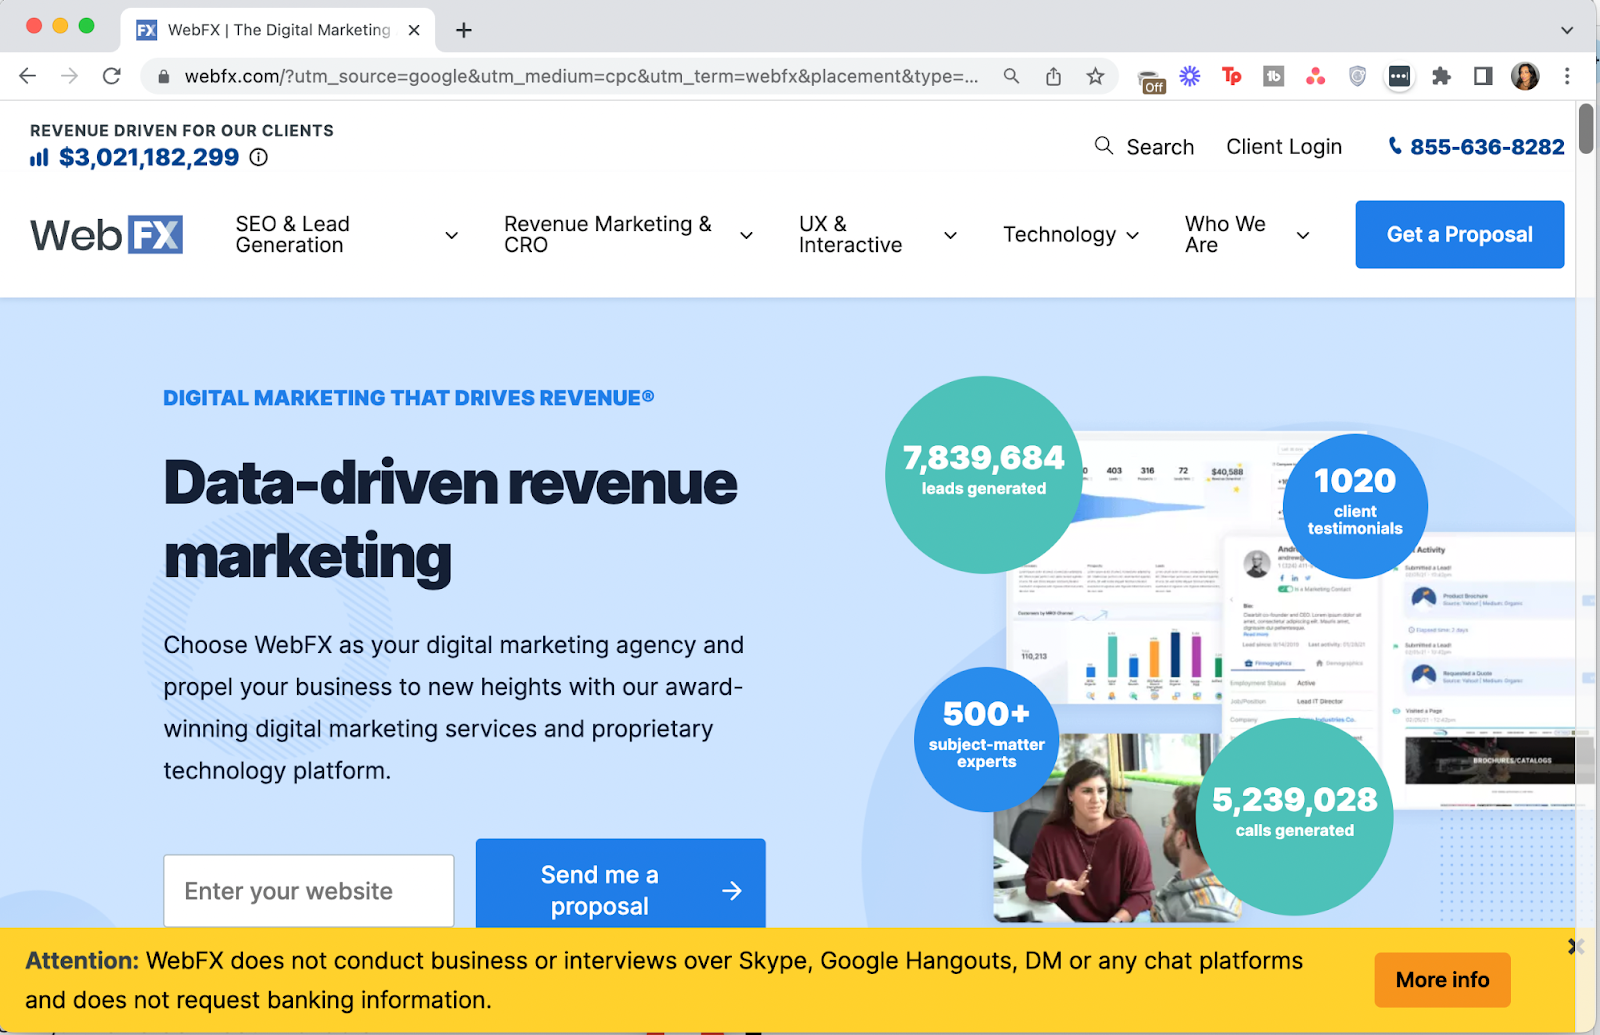Click the 5,239,028 calls generated circle
1600x1035 pixels.
(1295, 817)
